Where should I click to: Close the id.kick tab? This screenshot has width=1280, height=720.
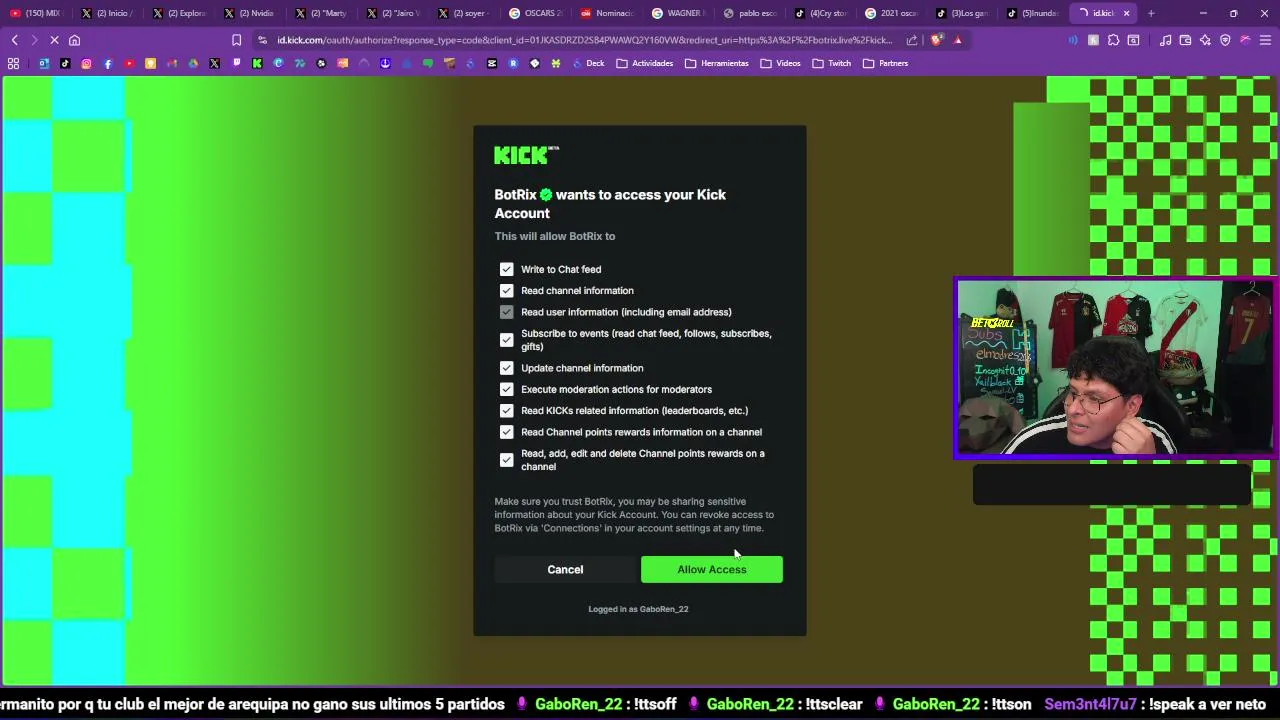point(1126,13)
